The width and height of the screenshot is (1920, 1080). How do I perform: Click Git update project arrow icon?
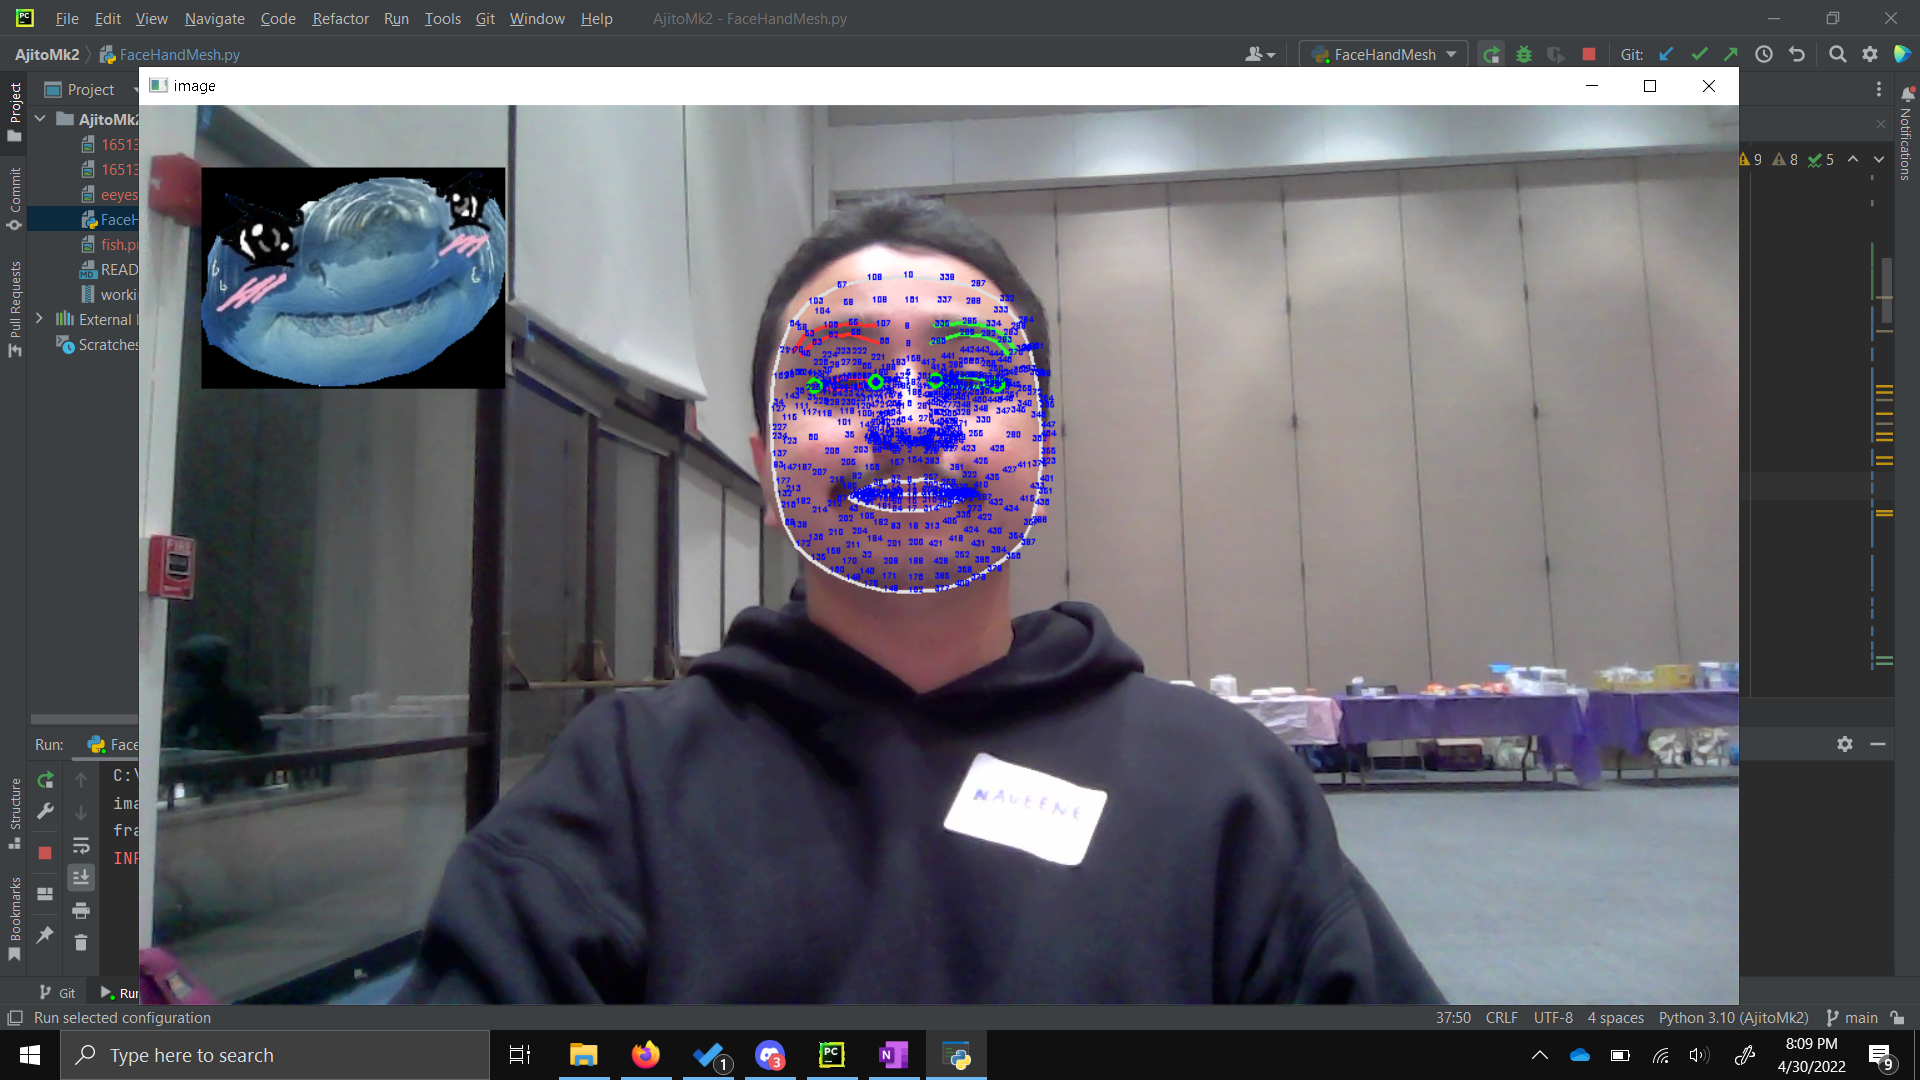point(1666,55)
